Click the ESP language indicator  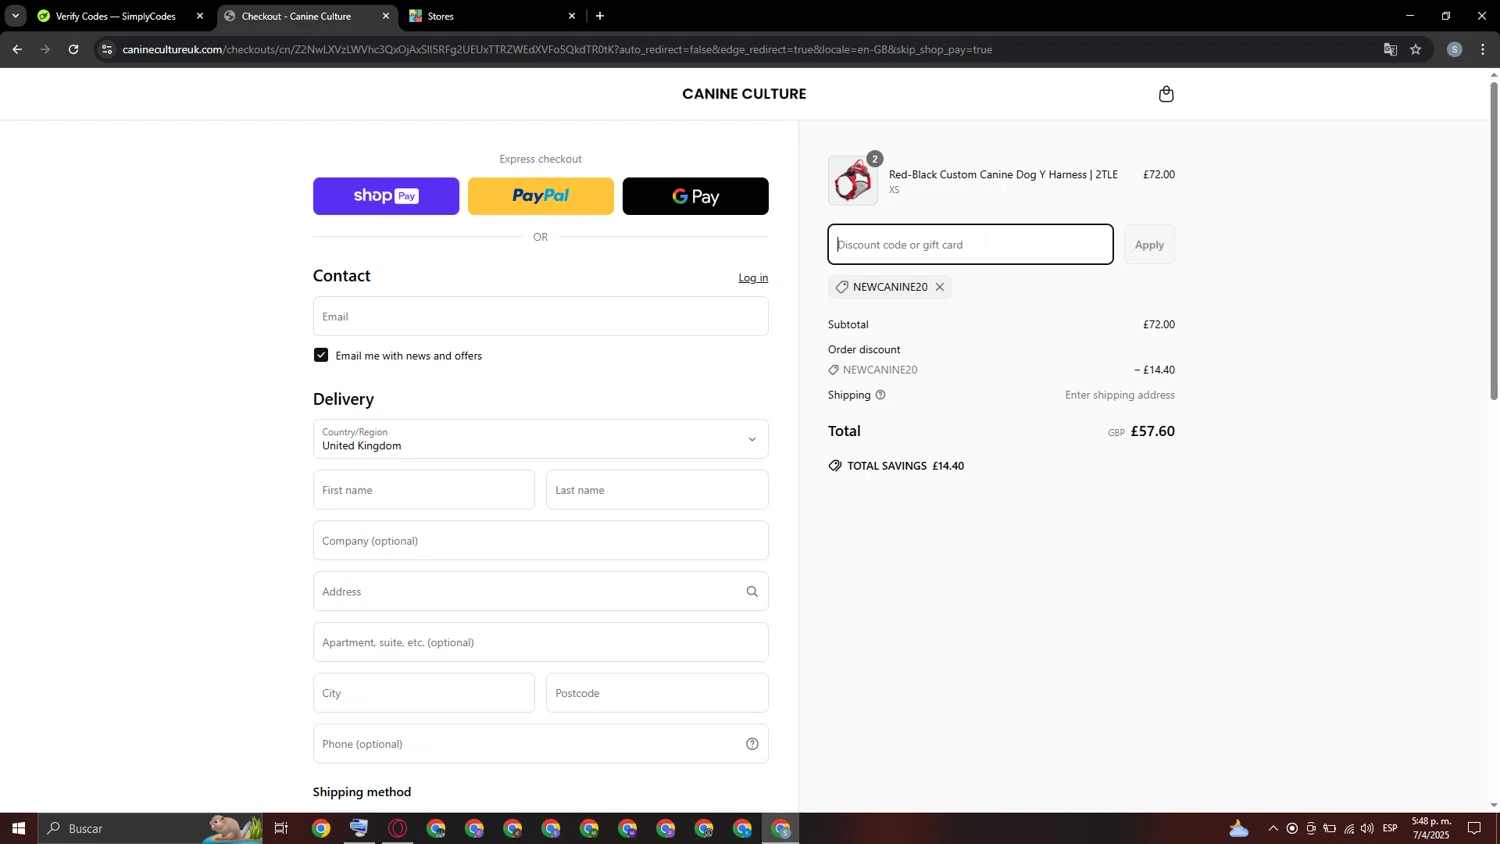[1390, 828]
